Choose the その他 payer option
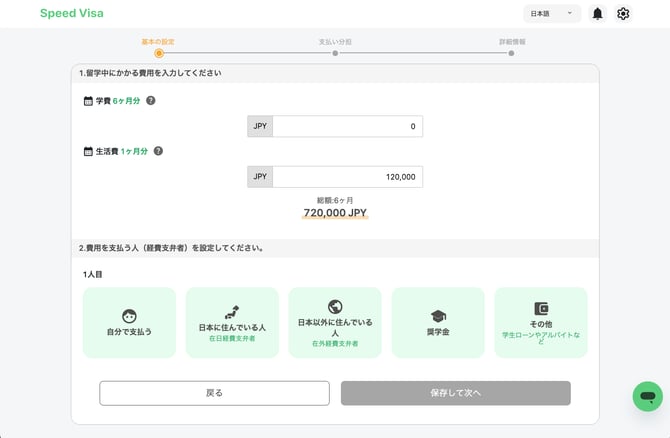 pos(541,323)
